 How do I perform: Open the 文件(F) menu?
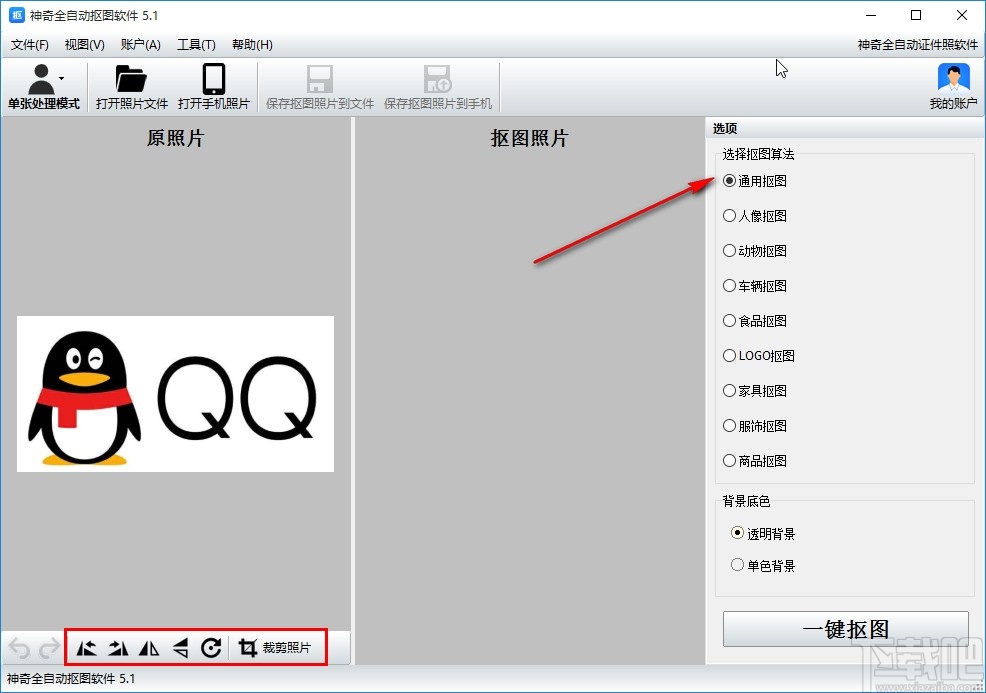[x=30, y=45]
